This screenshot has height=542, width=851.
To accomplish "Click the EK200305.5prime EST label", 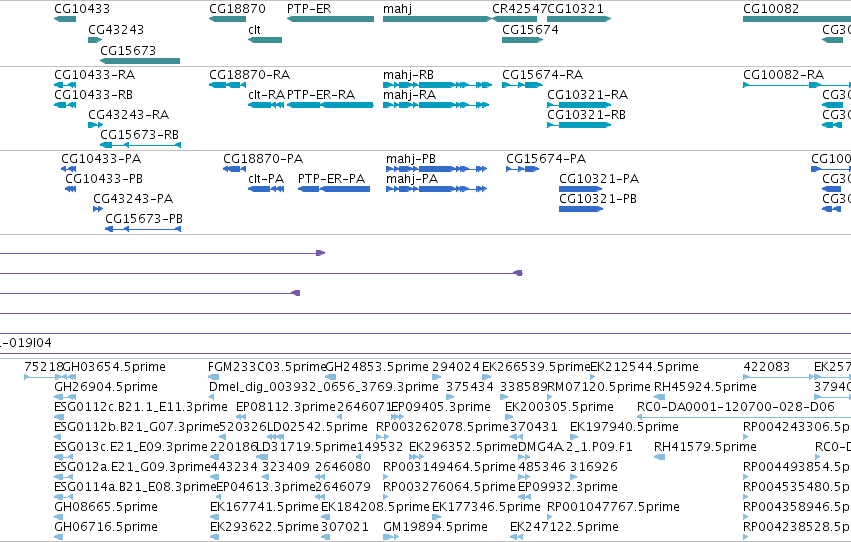I will point(560,407).
